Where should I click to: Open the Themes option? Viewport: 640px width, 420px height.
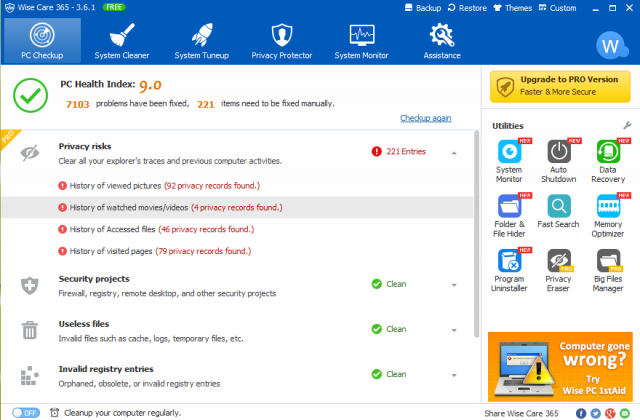512,8
